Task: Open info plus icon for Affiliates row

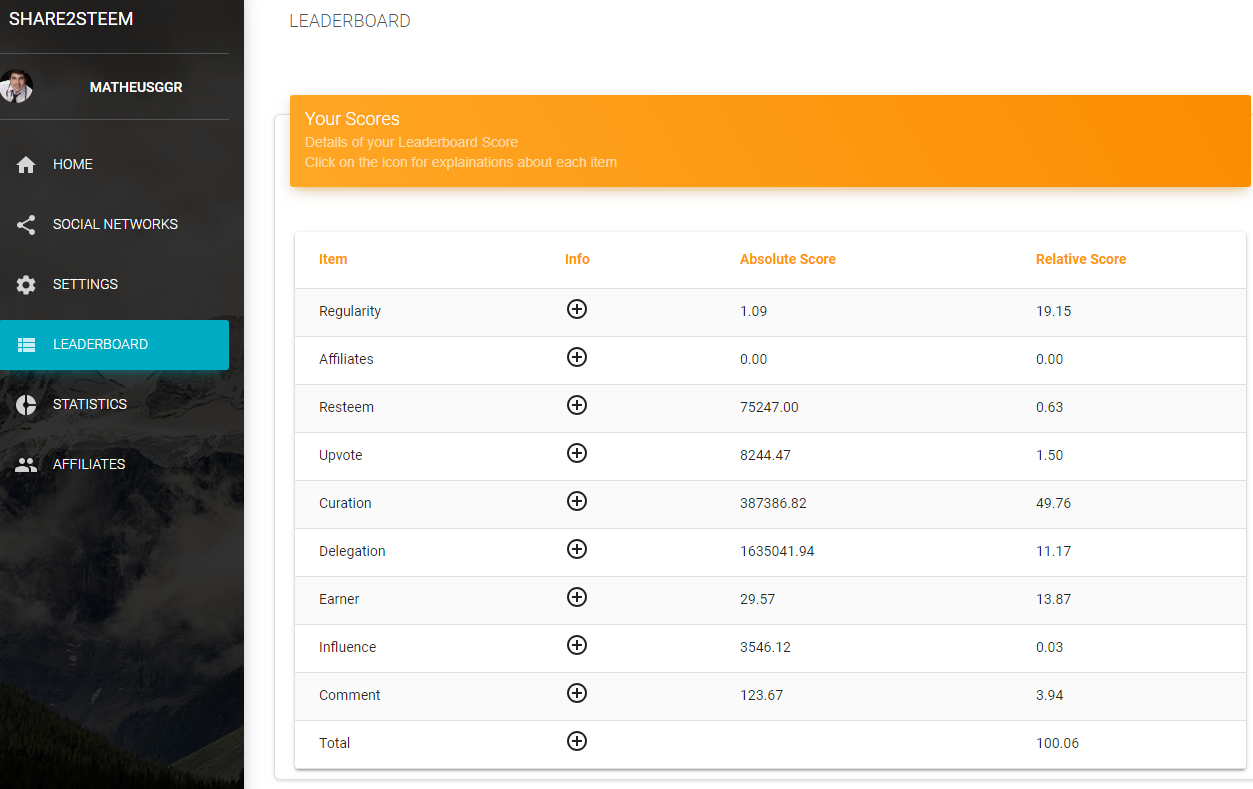Action: pos(577,357)
